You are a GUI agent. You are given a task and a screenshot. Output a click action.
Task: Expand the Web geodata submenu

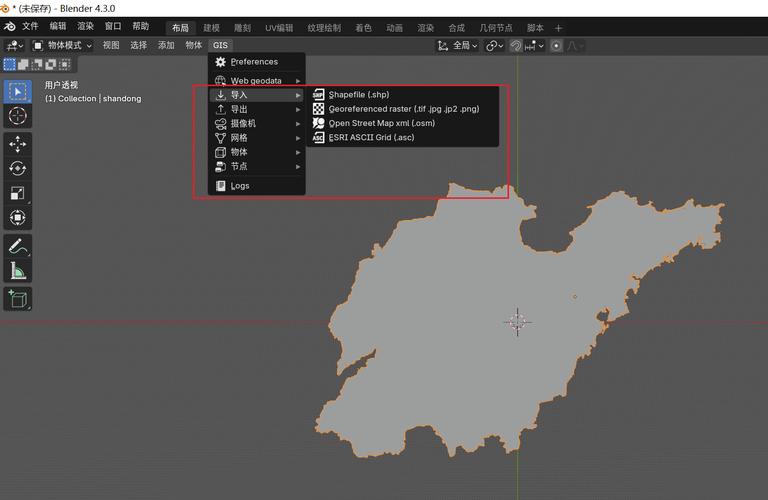[x=257, y=80]
